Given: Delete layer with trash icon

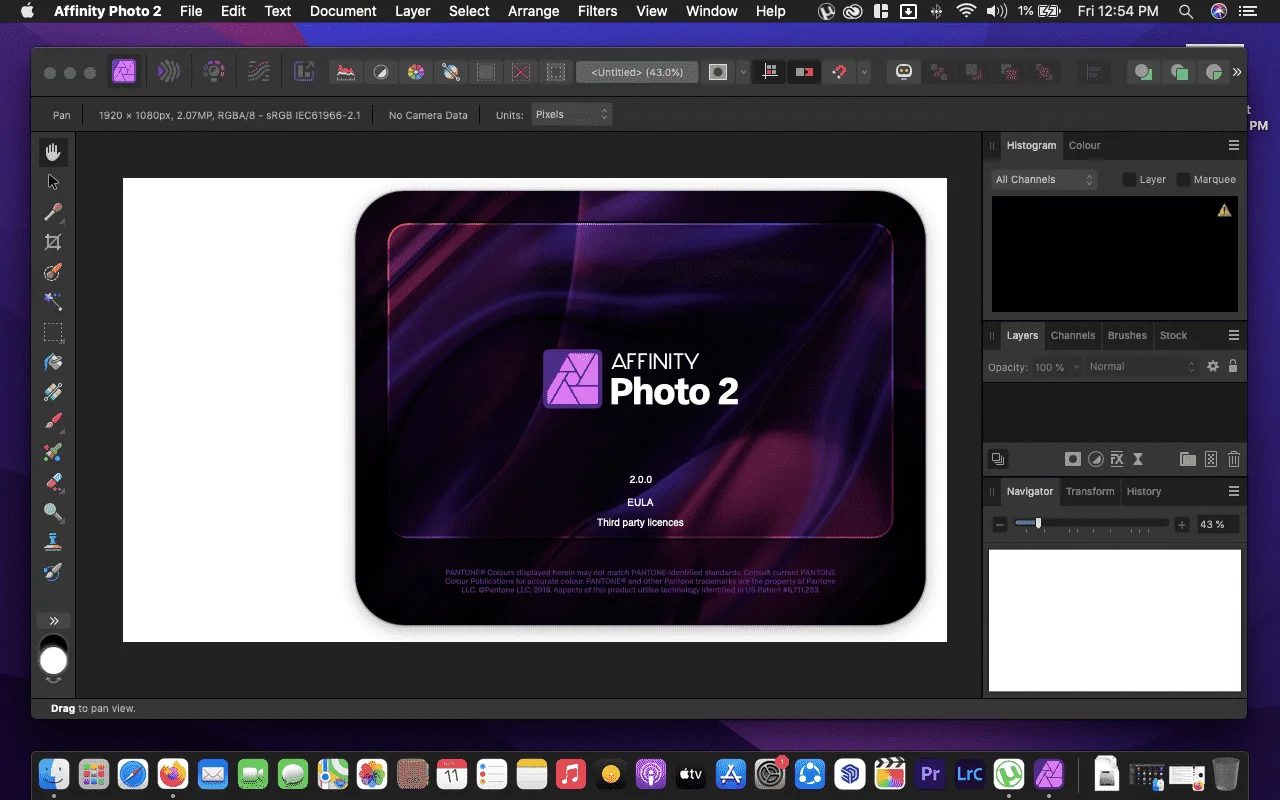Looking at the screenshot, I should (x=1234, y=459).
